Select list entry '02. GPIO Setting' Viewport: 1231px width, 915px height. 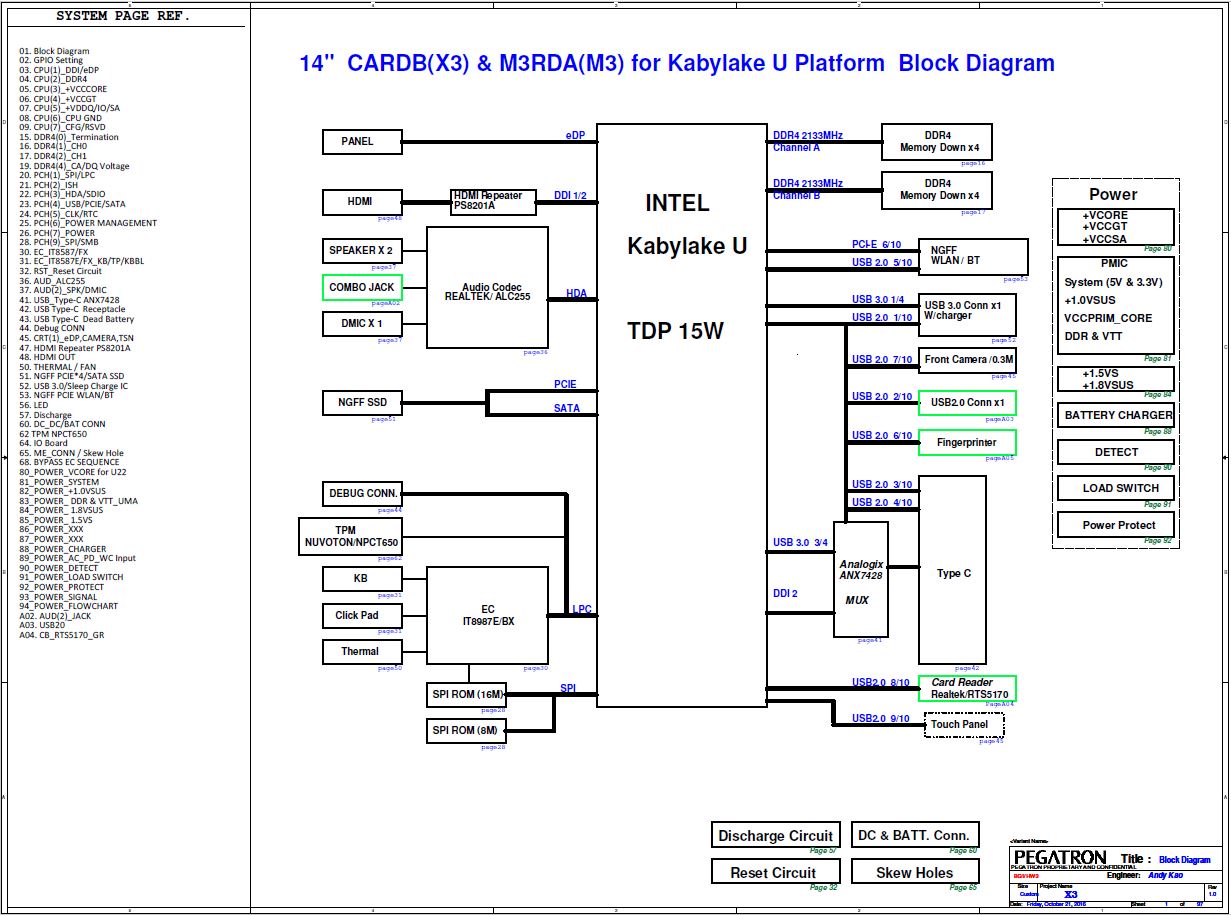pos(51,60)
